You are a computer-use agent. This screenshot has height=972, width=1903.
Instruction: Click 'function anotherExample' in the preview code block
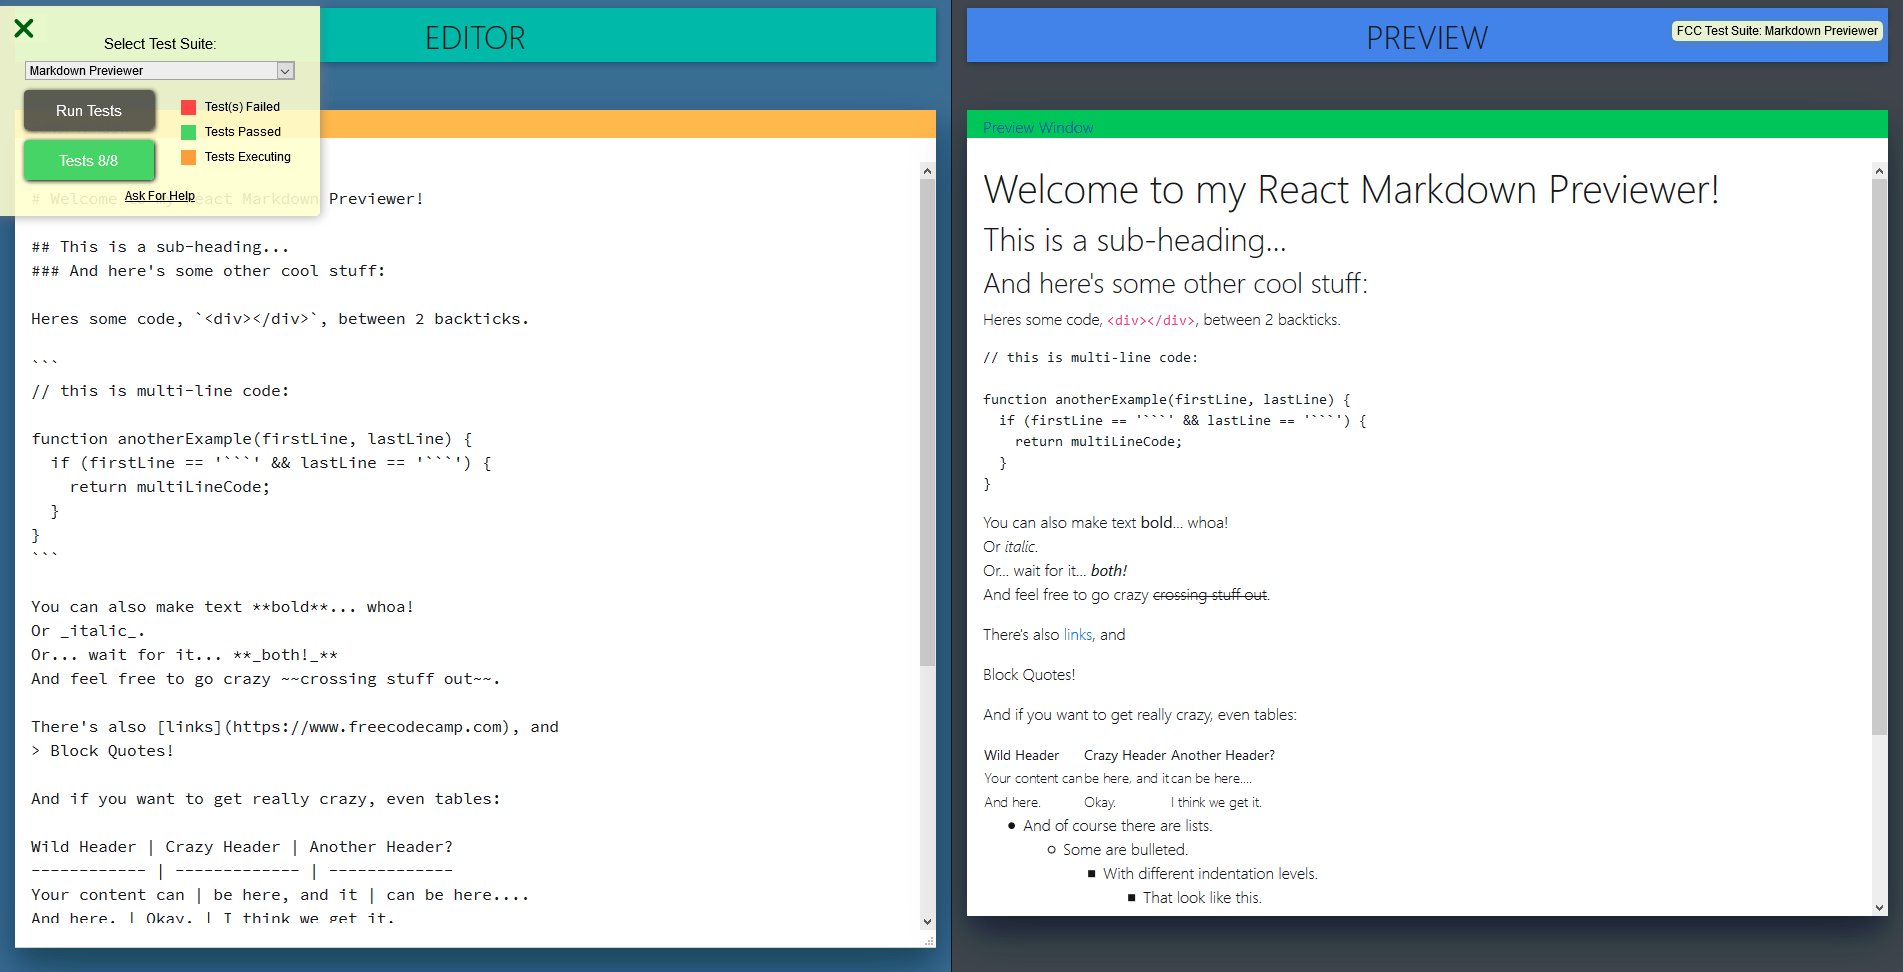(x=1074, y=400)
